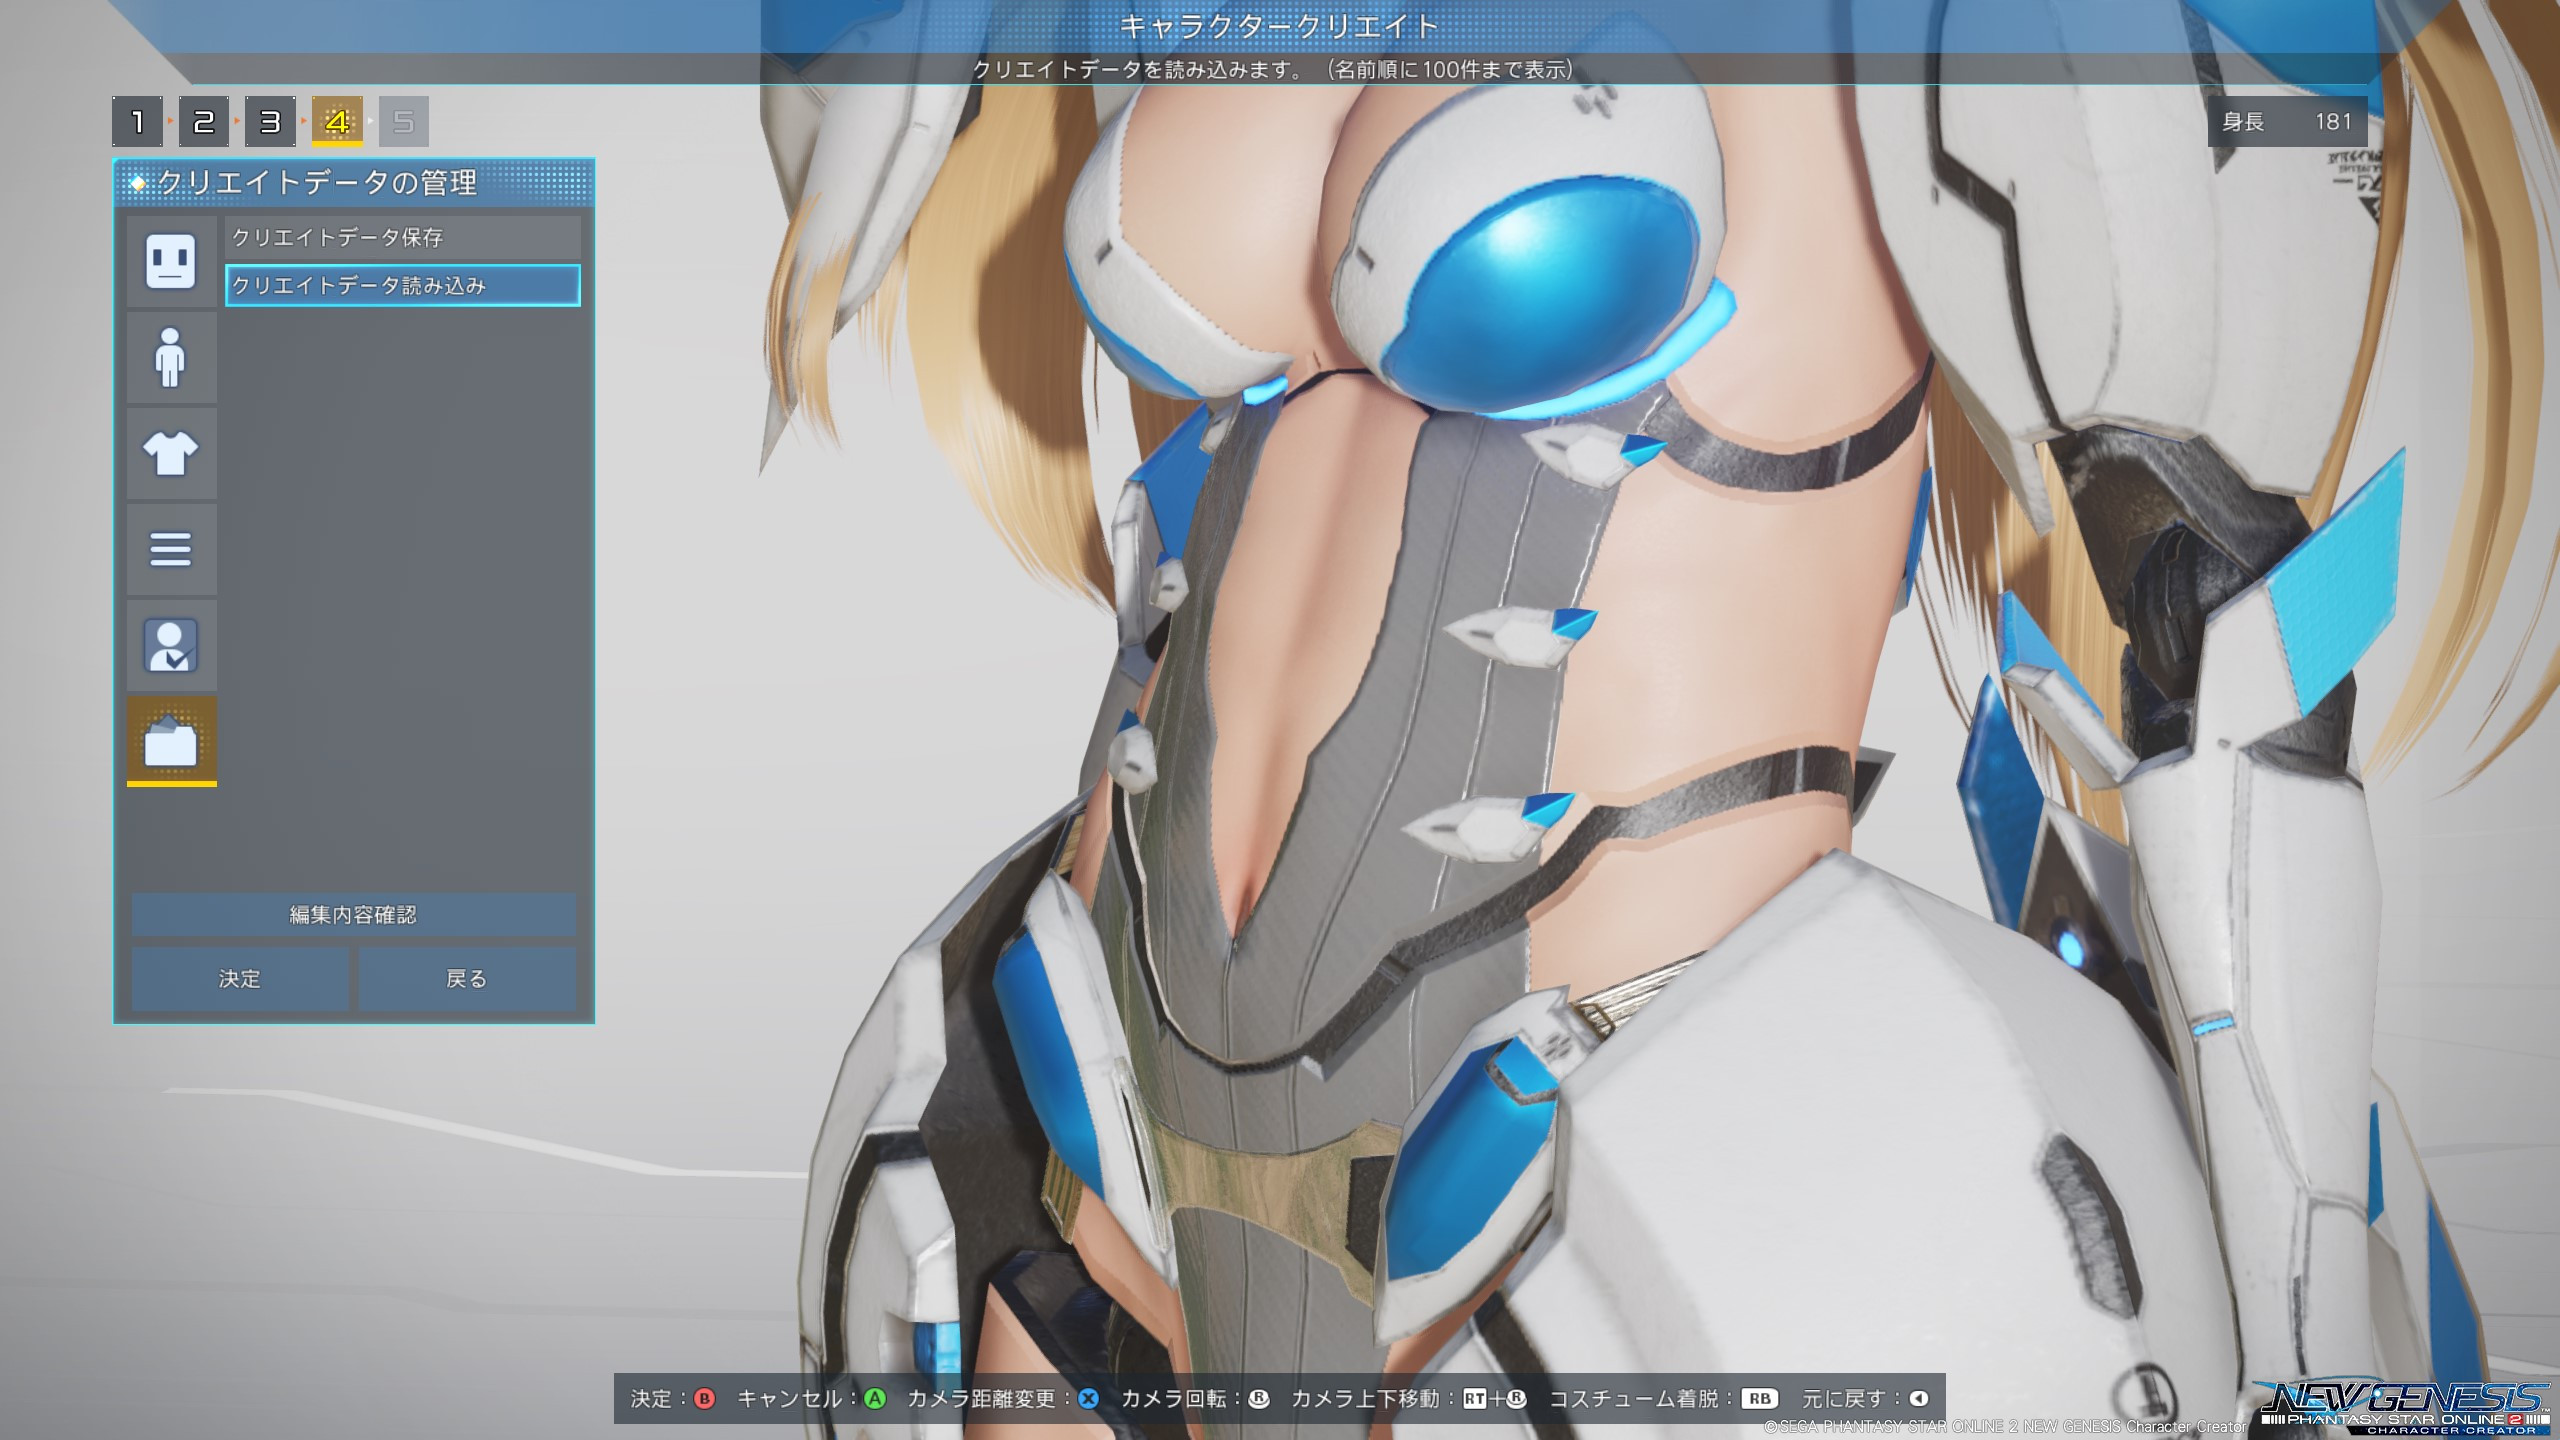Screen dimensions: 2560x1440
Task: Choose クリエイトデータ読み込み menu entry
Action: pos(402,285)
